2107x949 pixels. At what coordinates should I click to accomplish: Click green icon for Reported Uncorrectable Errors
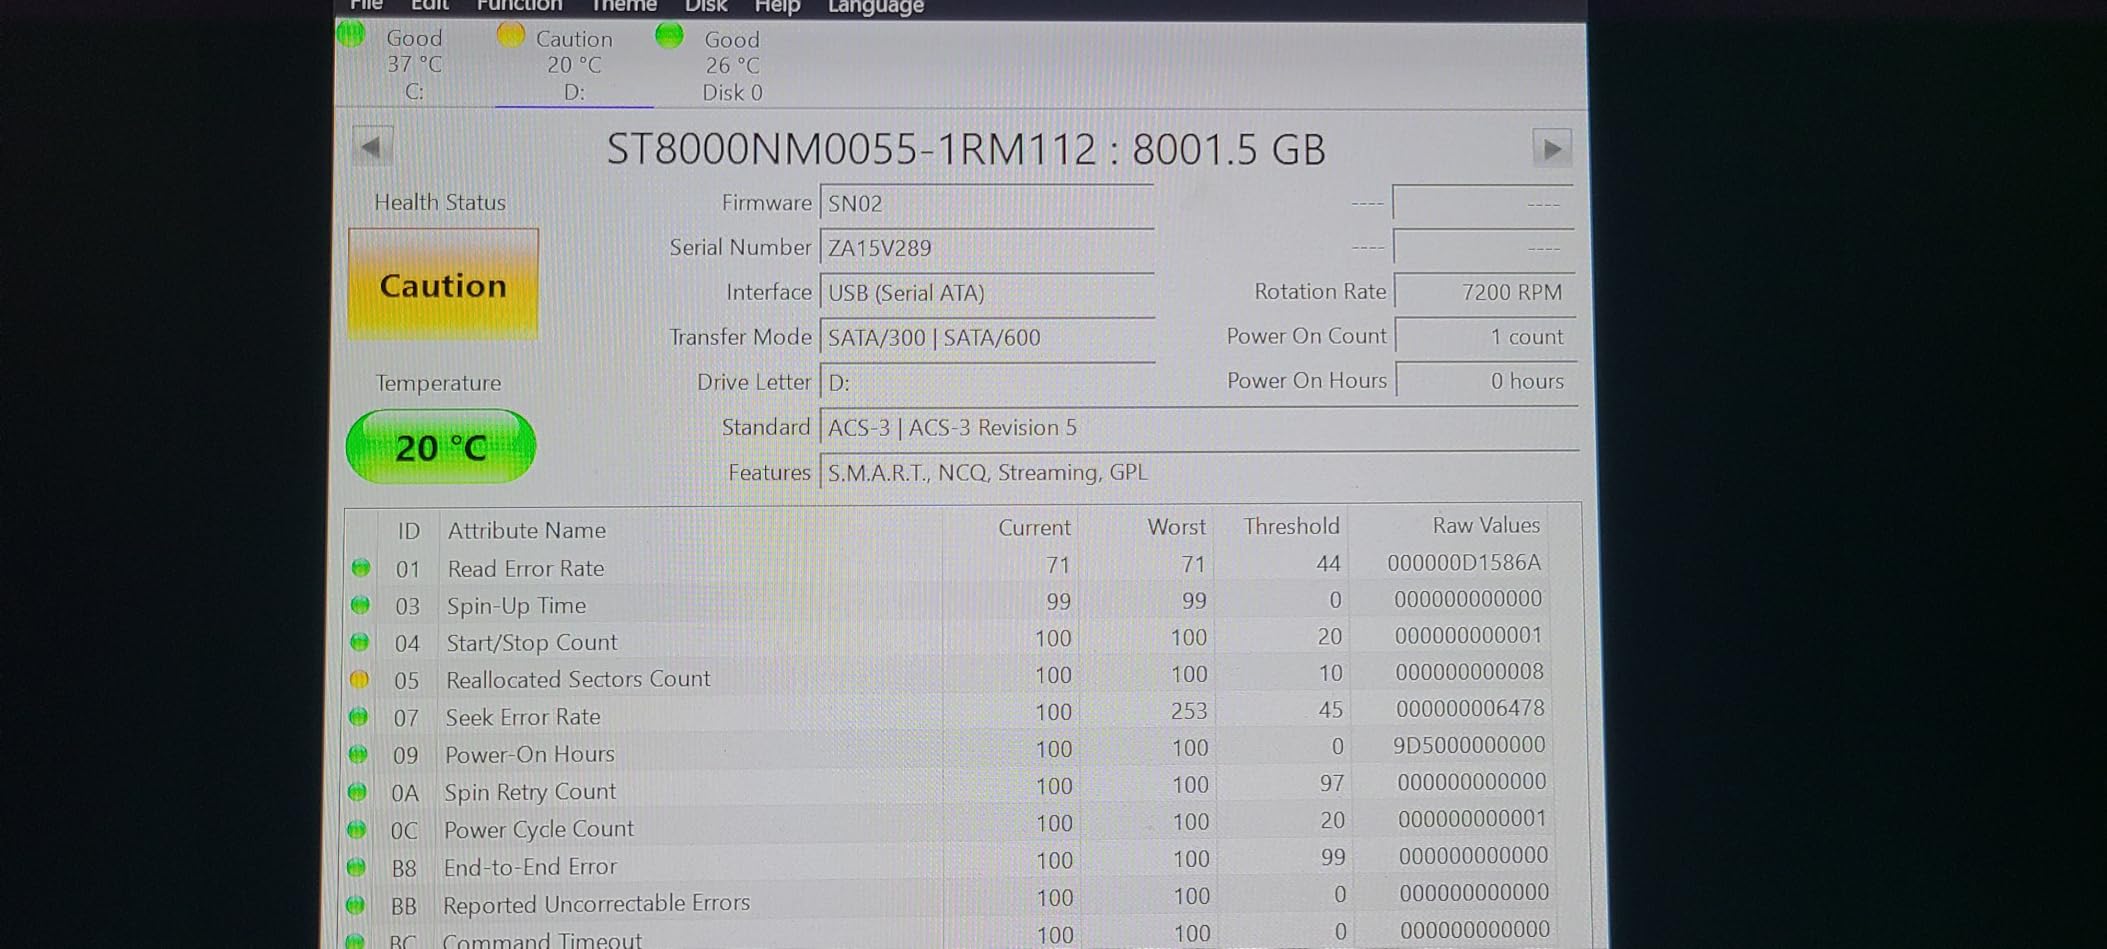(x=355, y=904)
